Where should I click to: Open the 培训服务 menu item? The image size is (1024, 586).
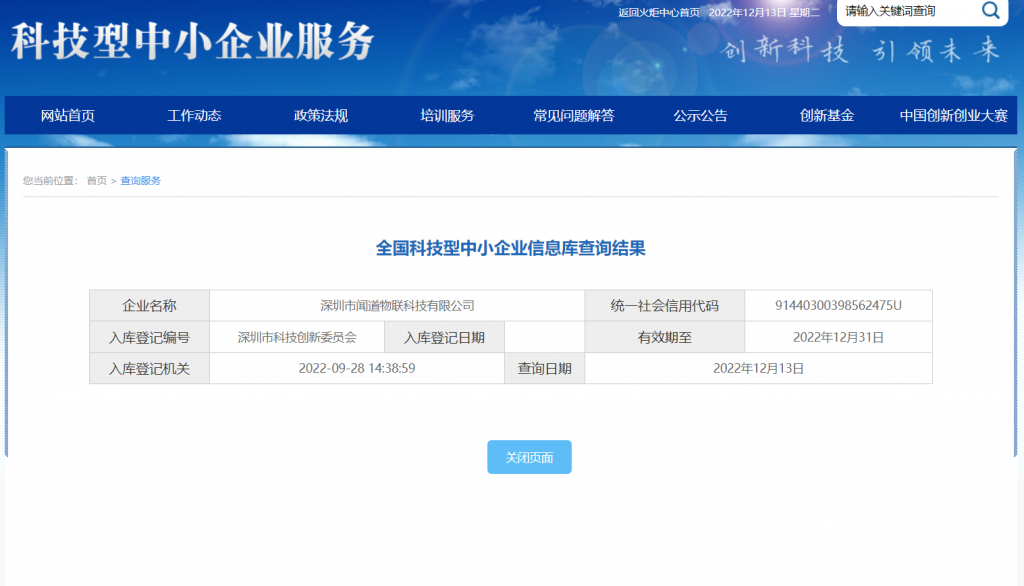[447, 116]
